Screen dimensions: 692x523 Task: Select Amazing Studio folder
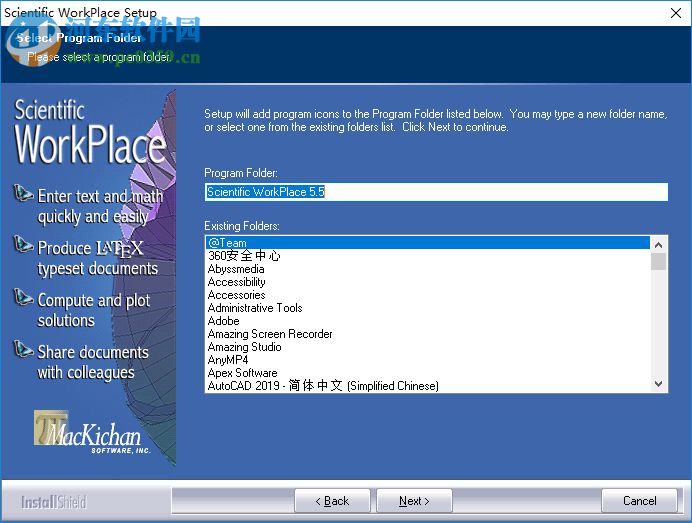point(427,347)
